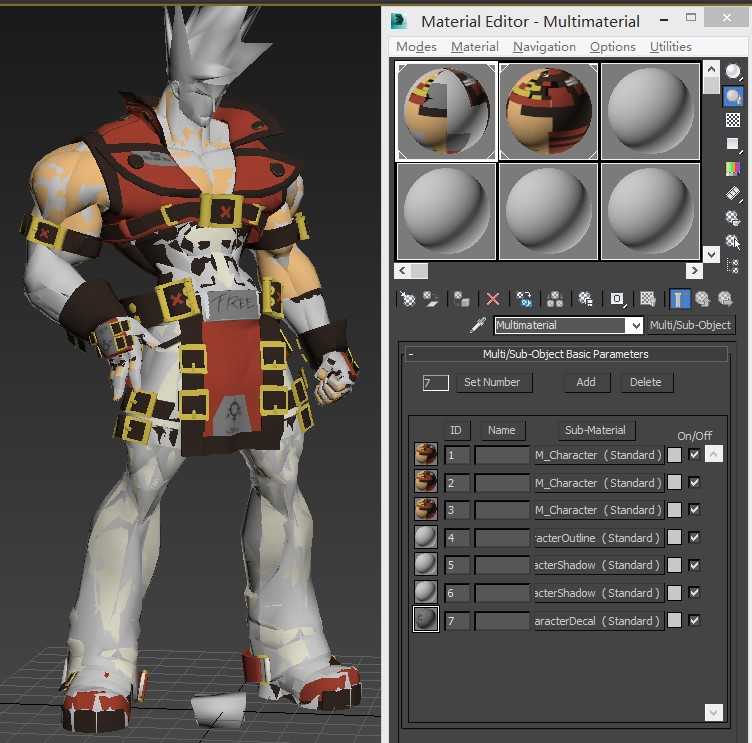The height and width of the screenshot is (743, 752).
Task: Click the Get Material icon
Action: point(407,299)
